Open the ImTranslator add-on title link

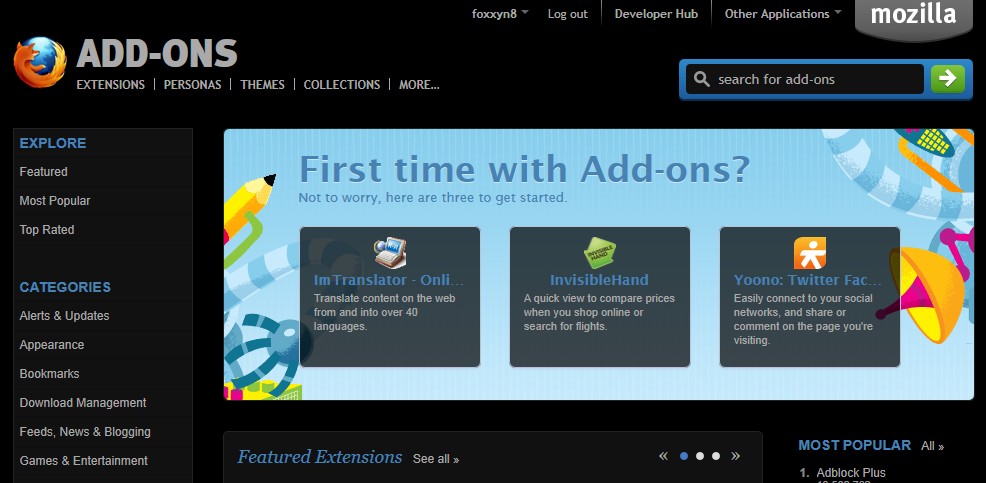[389, 280]
